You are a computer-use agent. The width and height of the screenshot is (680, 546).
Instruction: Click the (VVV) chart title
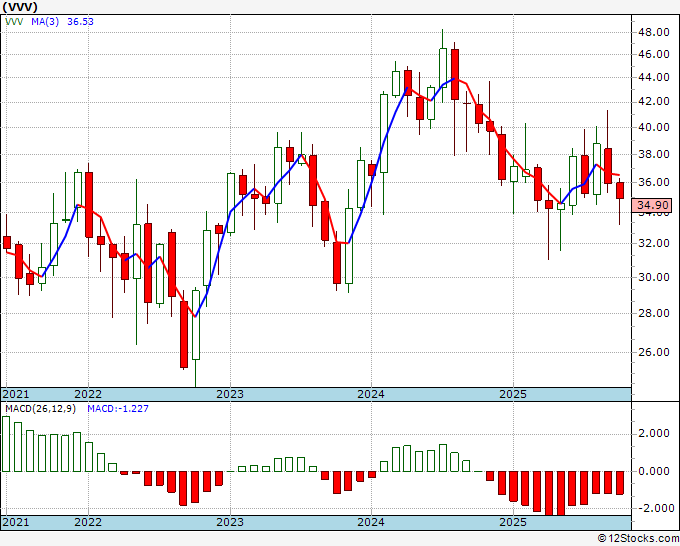20,7
